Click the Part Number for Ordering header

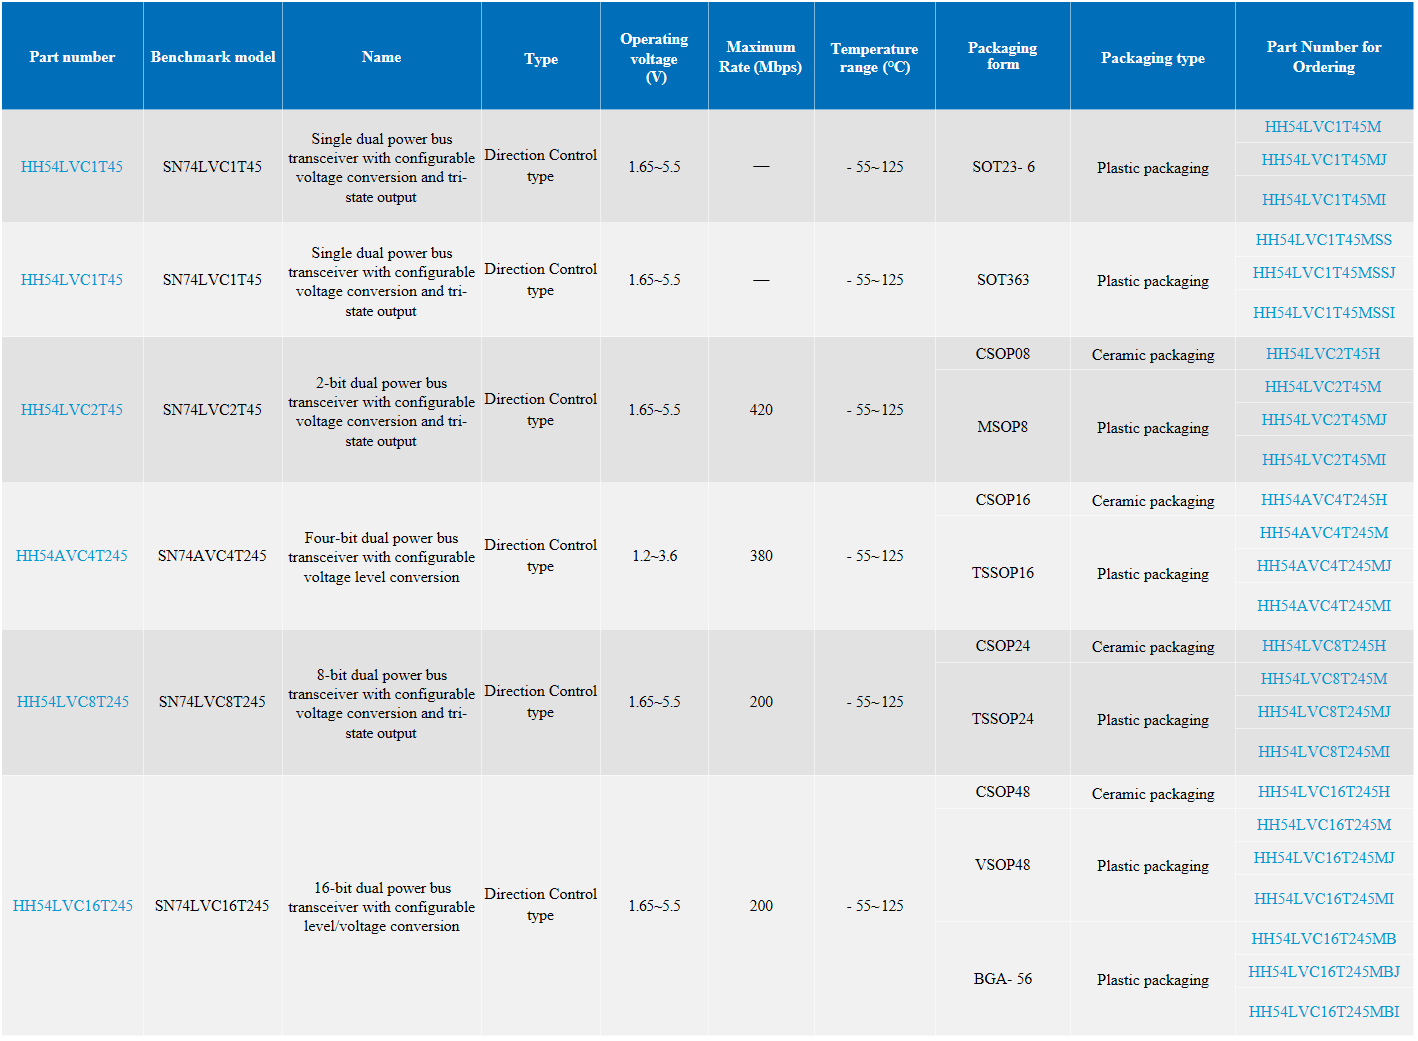(1323, 57)
